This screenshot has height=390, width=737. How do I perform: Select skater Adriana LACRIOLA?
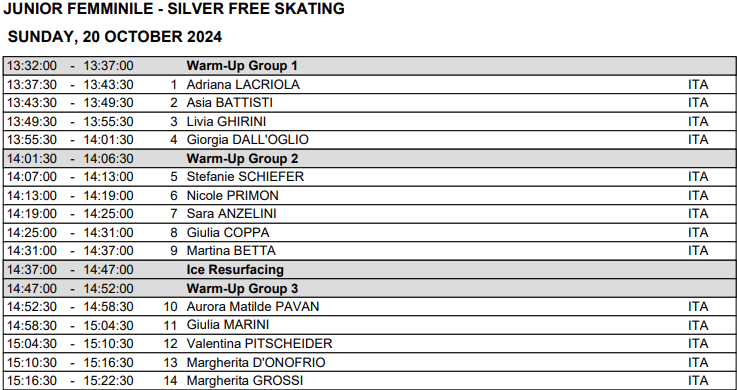tap(243, 85)
